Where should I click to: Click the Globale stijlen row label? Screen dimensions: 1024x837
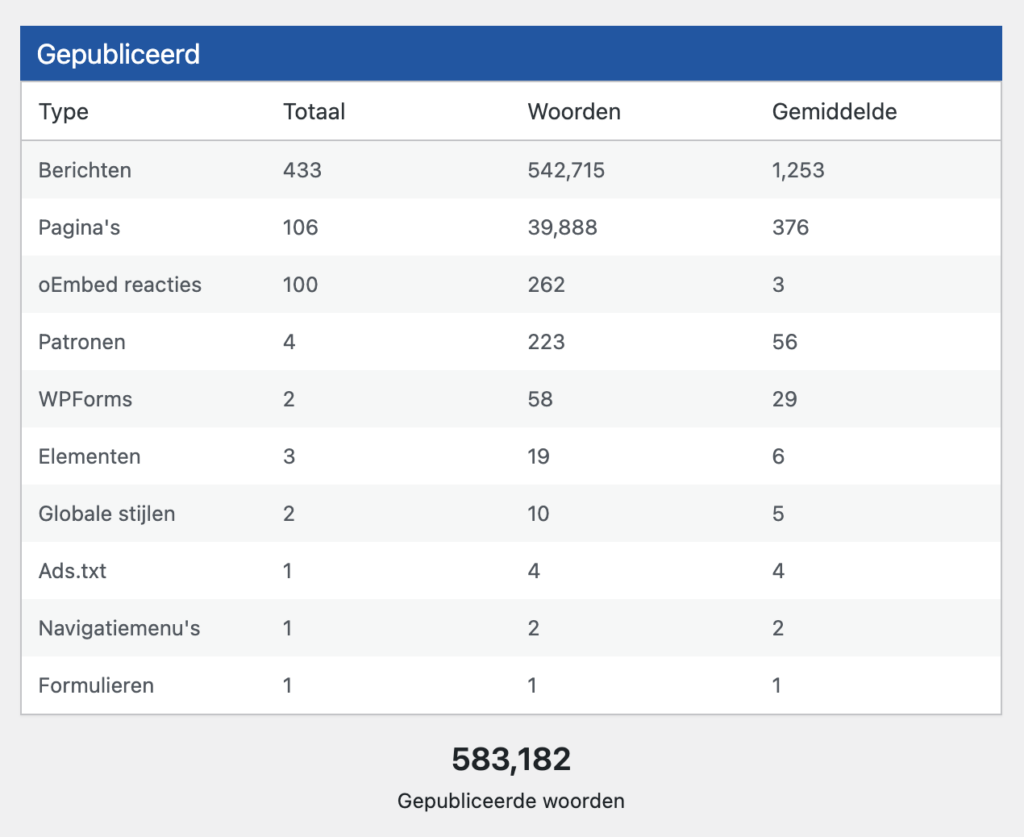coord(107,514)
